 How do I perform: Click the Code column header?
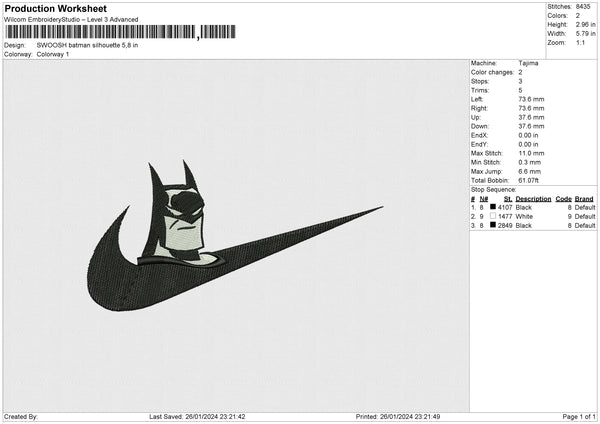click(564, 199)
